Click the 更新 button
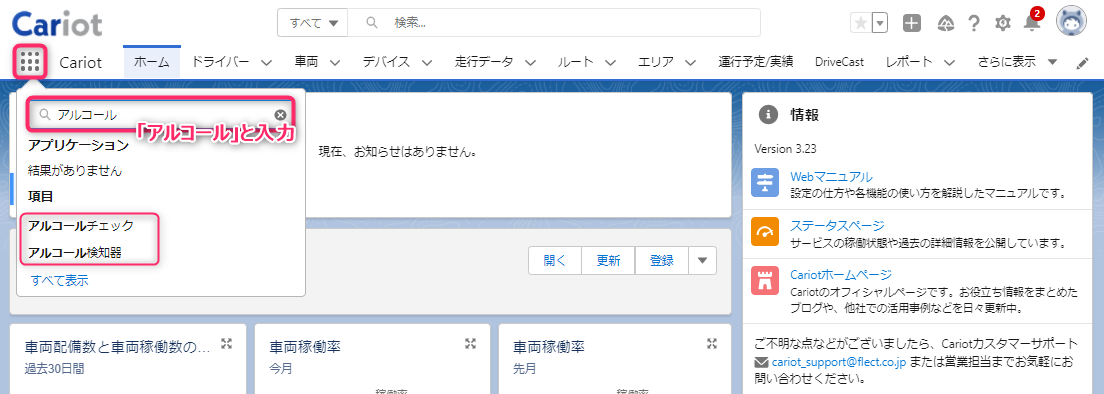The width and height of the screenshot is (1104, 394). click(608, 260)
